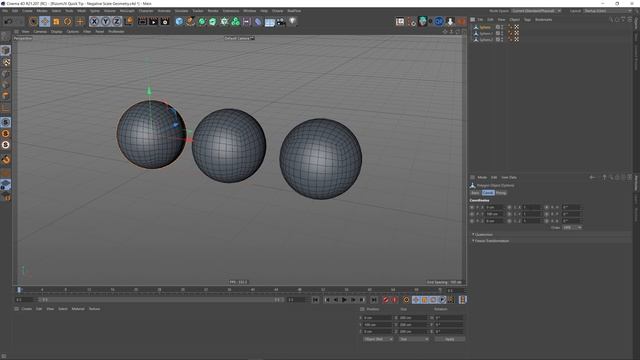The width and height of the screenshot is (640, 360).
Task: Switch to the Basic tab
Action: (475, 193)
